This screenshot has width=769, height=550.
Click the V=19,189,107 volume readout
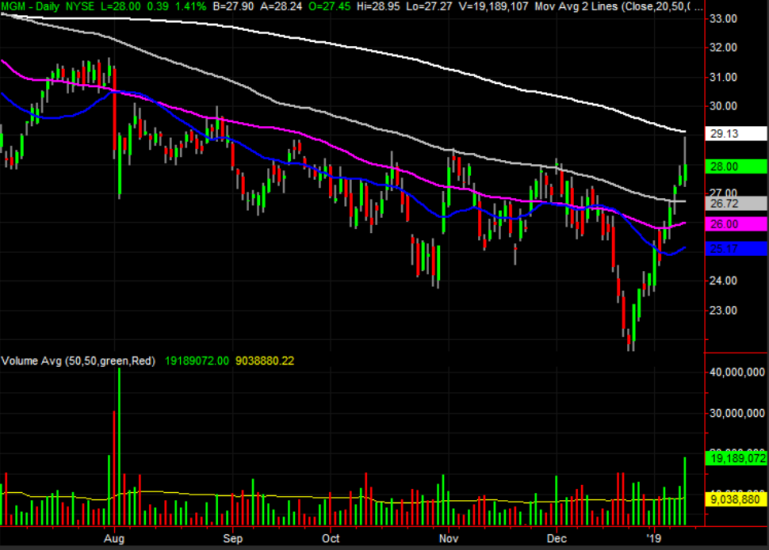[x=492, y=6]
